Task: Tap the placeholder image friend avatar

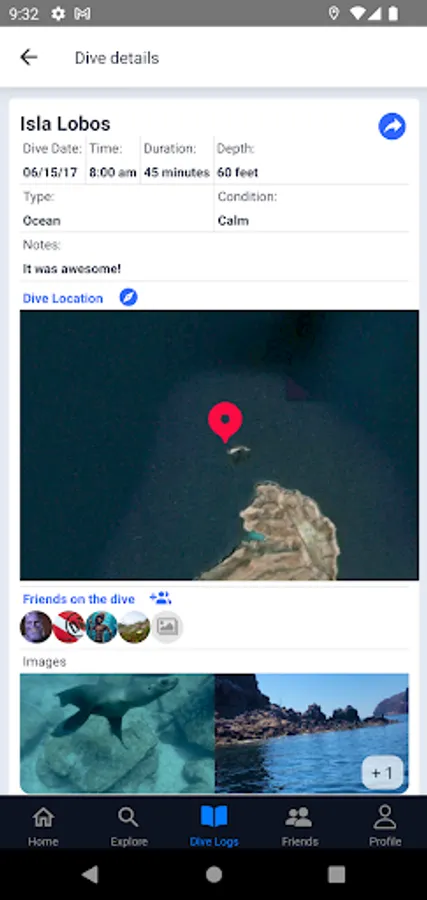Action: [x=167, y=627]
